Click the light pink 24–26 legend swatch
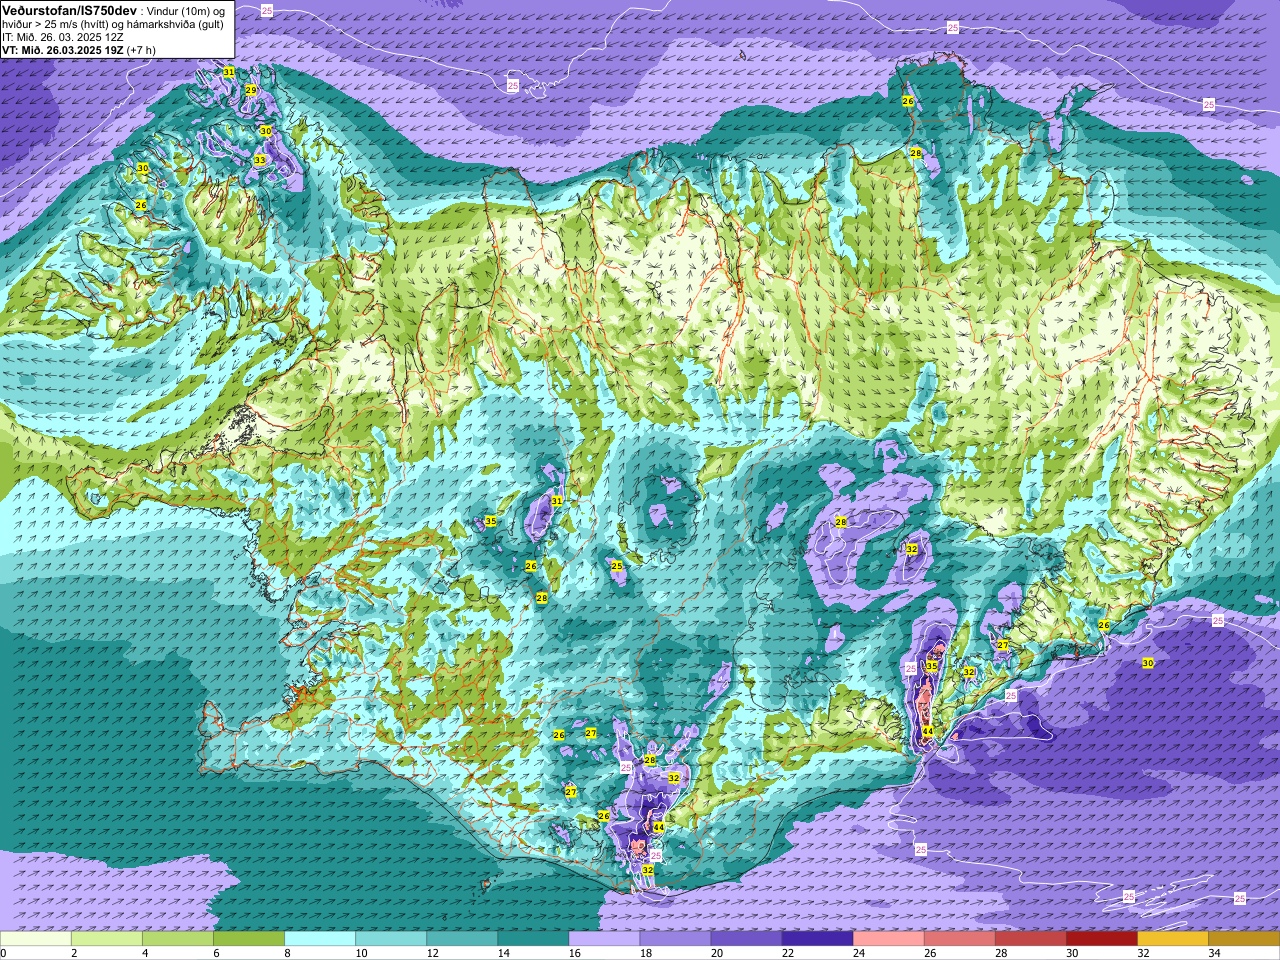The height and width of the screenshot is (960, 1280). coord(888,939)
